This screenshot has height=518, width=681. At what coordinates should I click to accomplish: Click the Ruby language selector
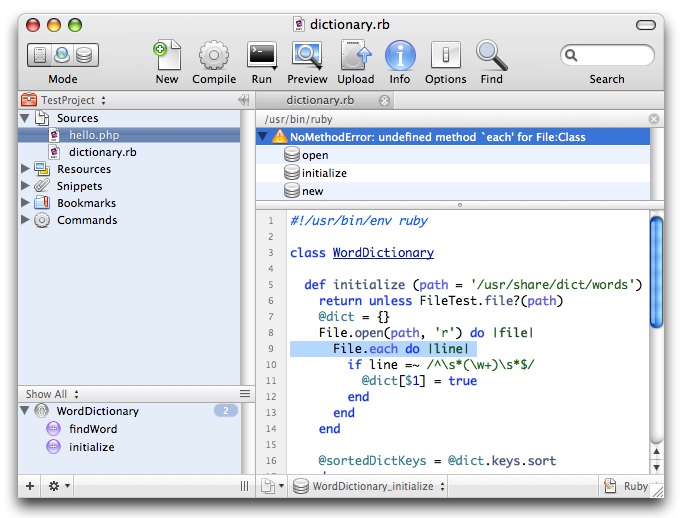pos(627,486)
